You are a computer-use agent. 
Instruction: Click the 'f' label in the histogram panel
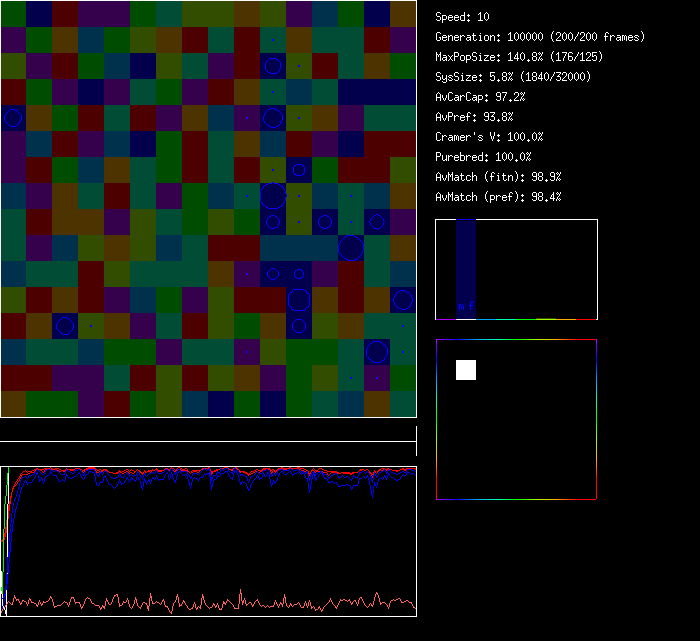(470, 306)
